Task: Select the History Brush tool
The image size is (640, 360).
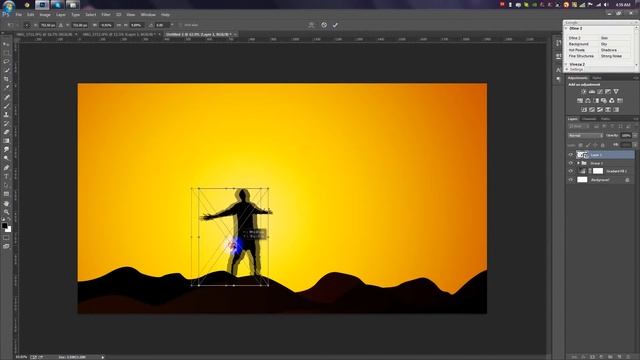Action: pyautogui.click(x=6, y=123)
